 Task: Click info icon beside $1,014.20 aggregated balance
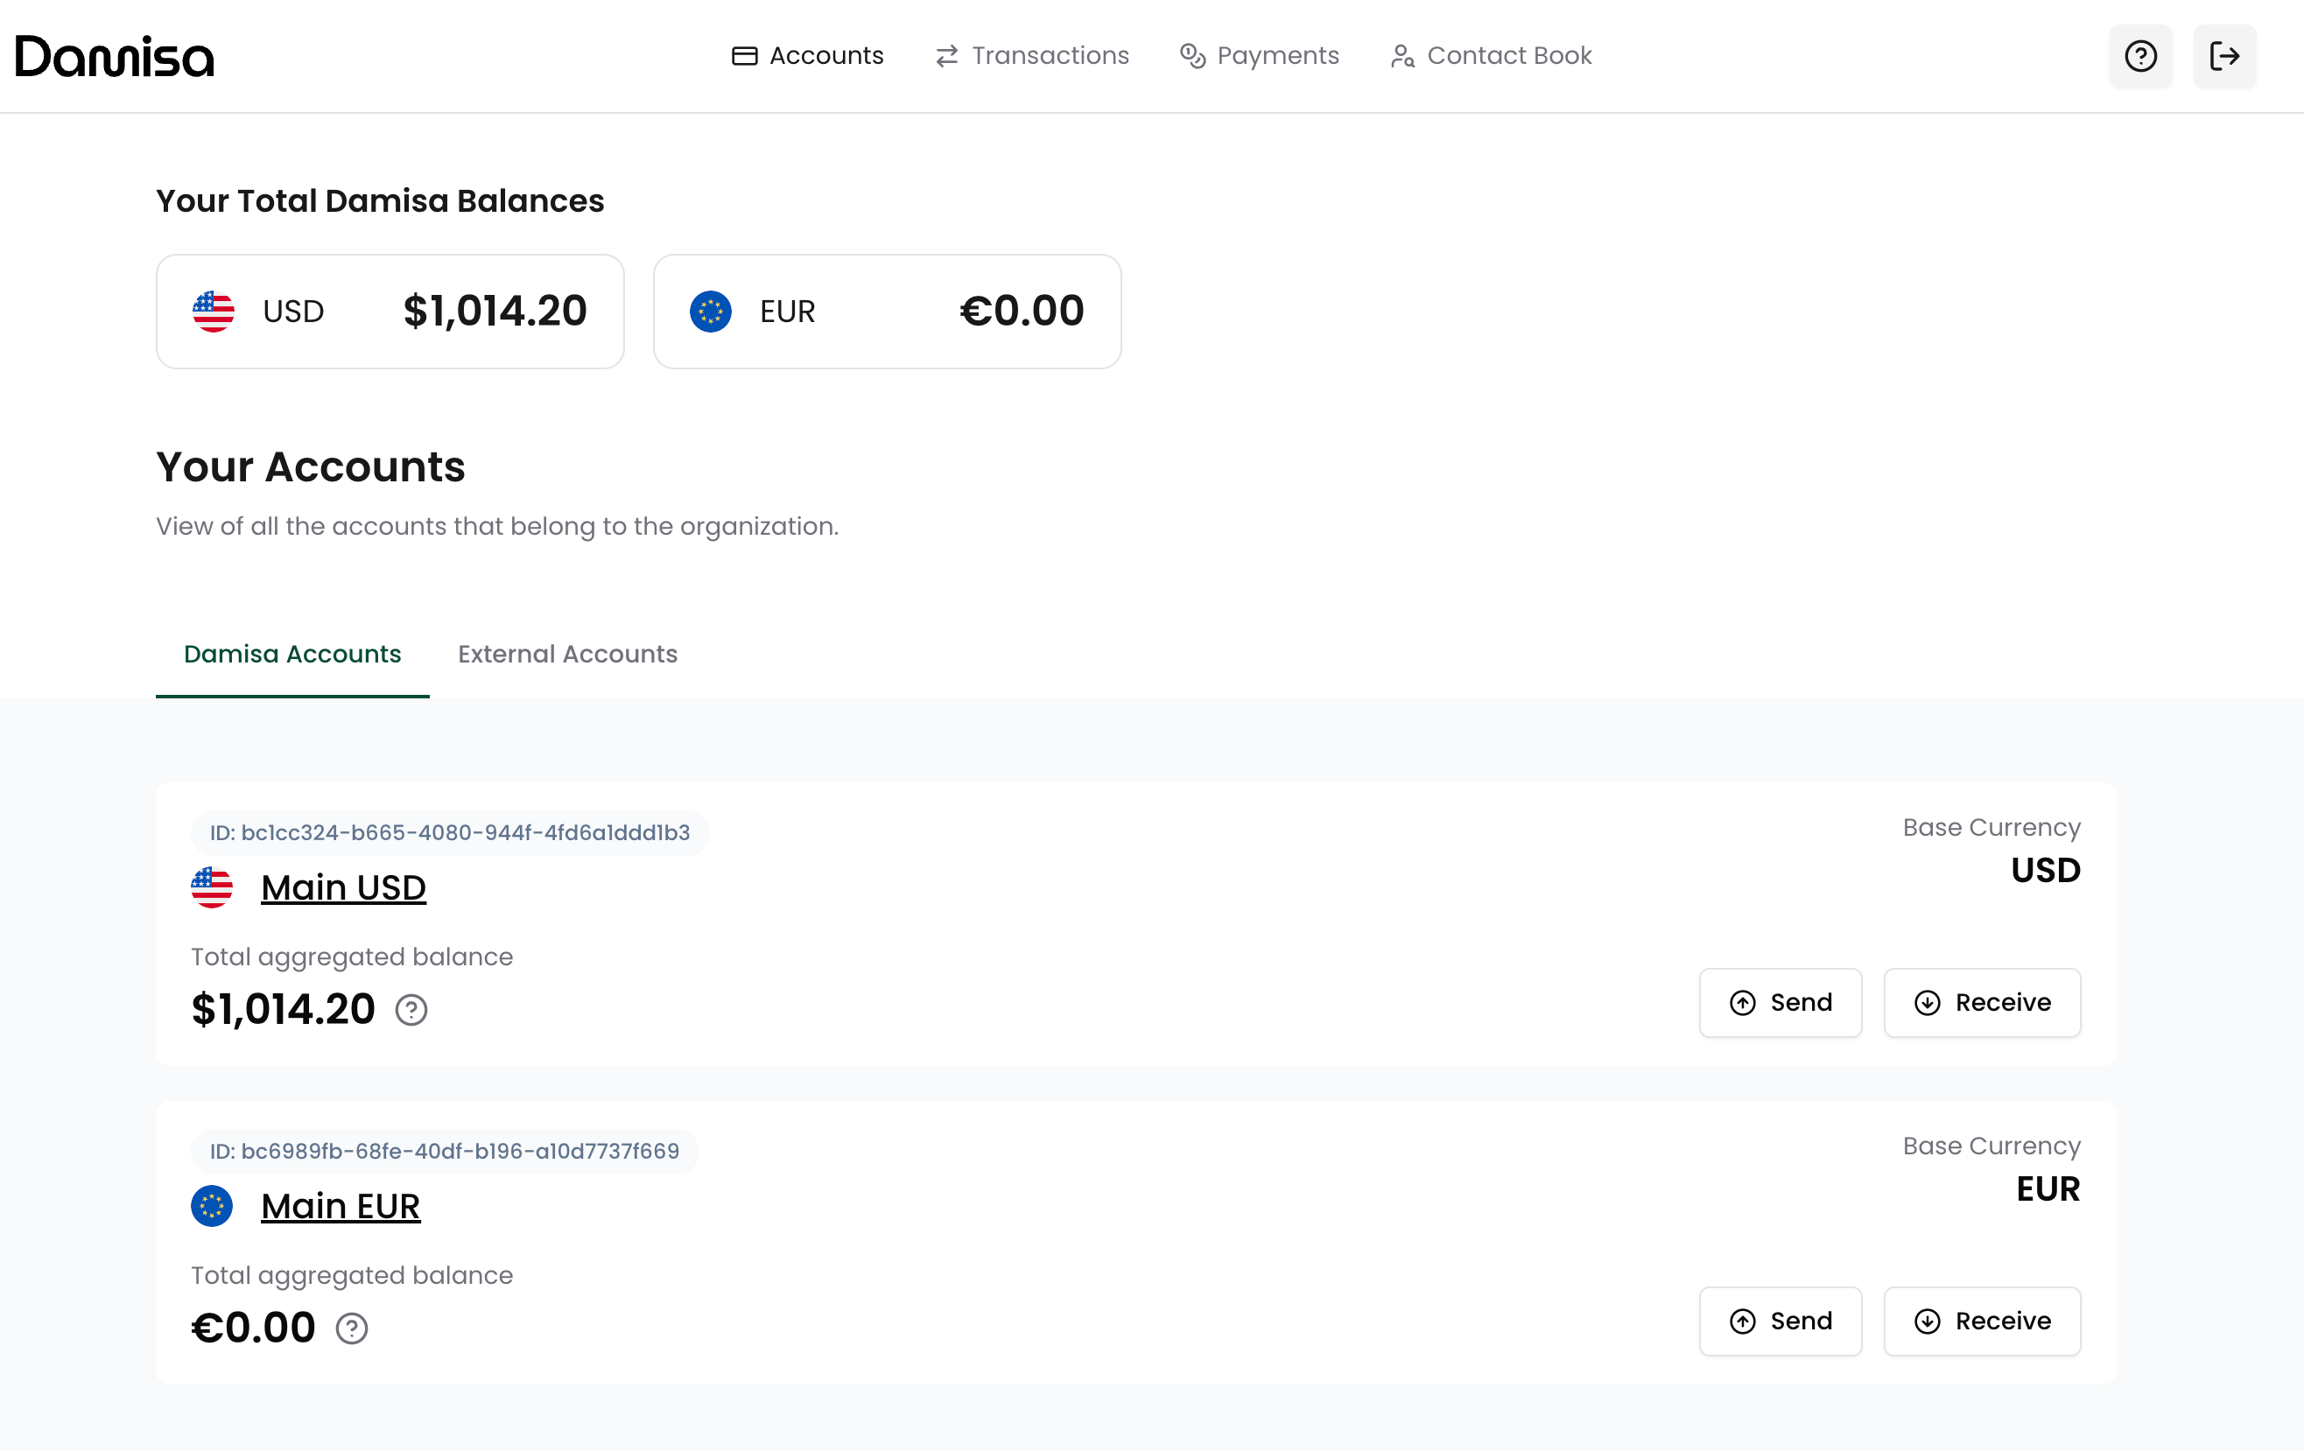411,1010
